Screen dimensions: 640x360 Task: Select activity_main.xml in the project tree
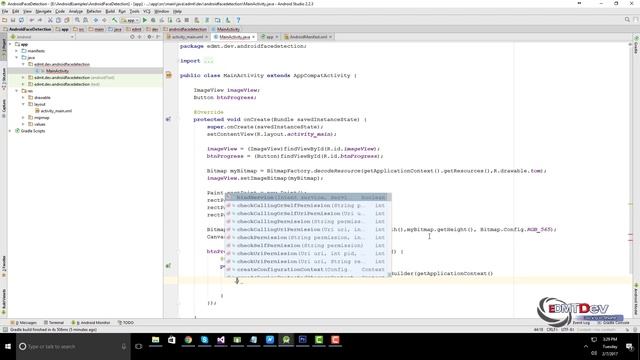56,111
